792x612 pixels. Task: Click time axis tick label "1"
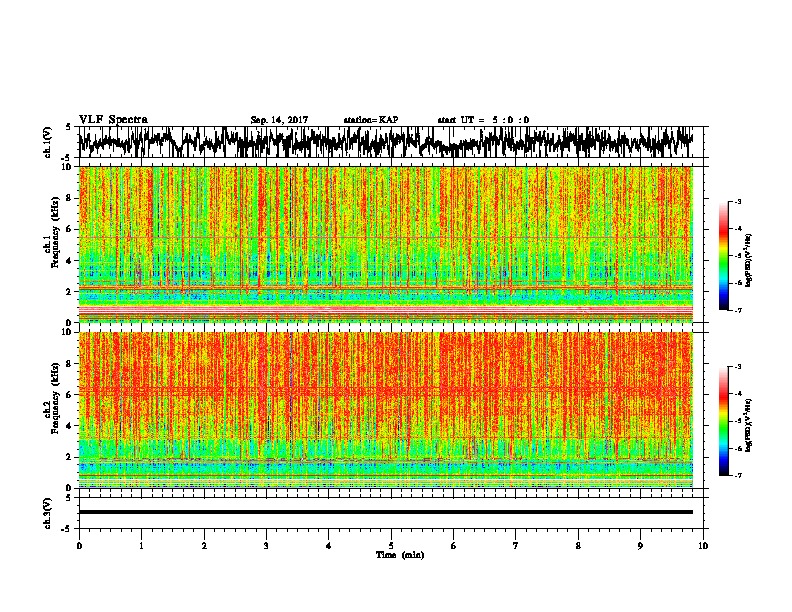141,546
